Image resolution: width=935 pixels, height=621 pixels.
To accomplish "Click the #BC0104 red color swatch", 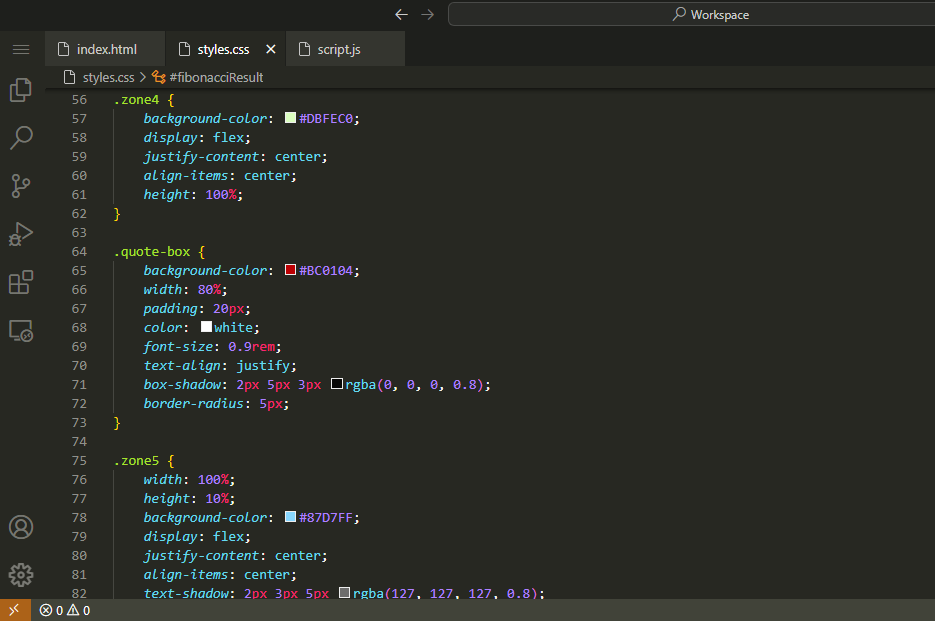I will [291, 270].
